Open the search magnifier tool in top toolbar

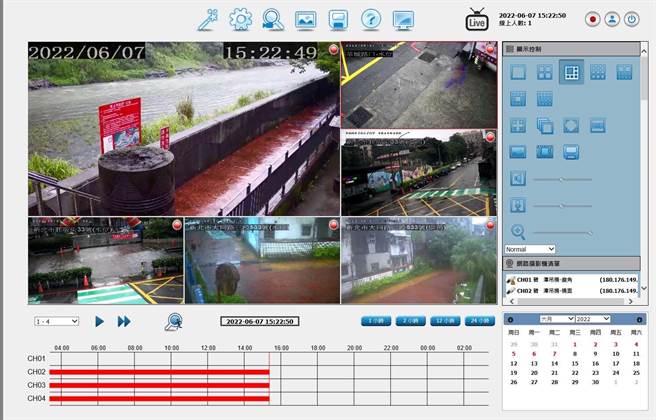(272, 19)
